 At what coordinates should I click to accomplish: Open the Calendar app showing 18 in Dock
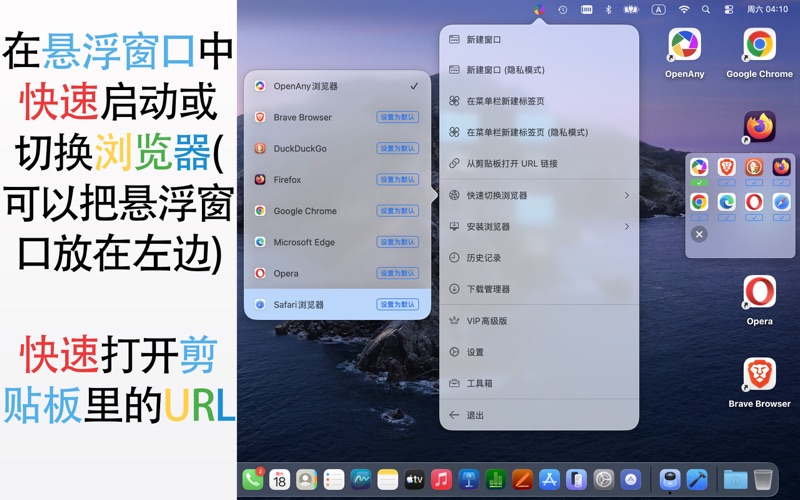coord(280,480)
